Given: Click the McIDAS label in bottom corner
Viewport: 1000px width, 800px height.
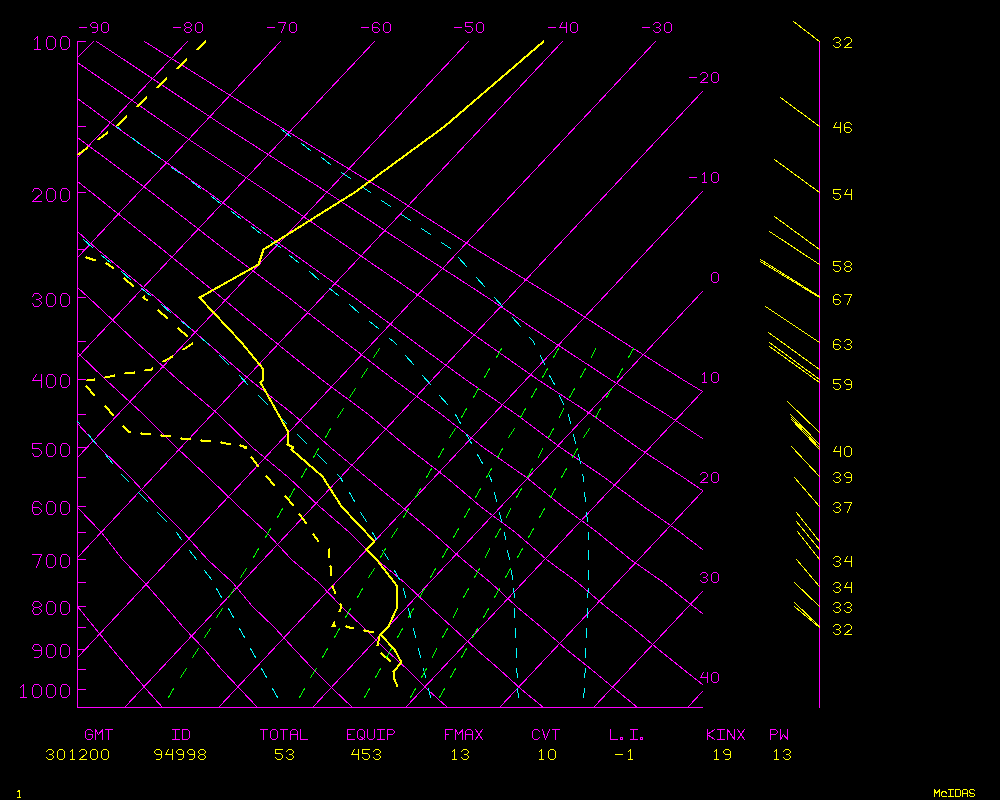Looking at the screenshot, I should 955,793.
